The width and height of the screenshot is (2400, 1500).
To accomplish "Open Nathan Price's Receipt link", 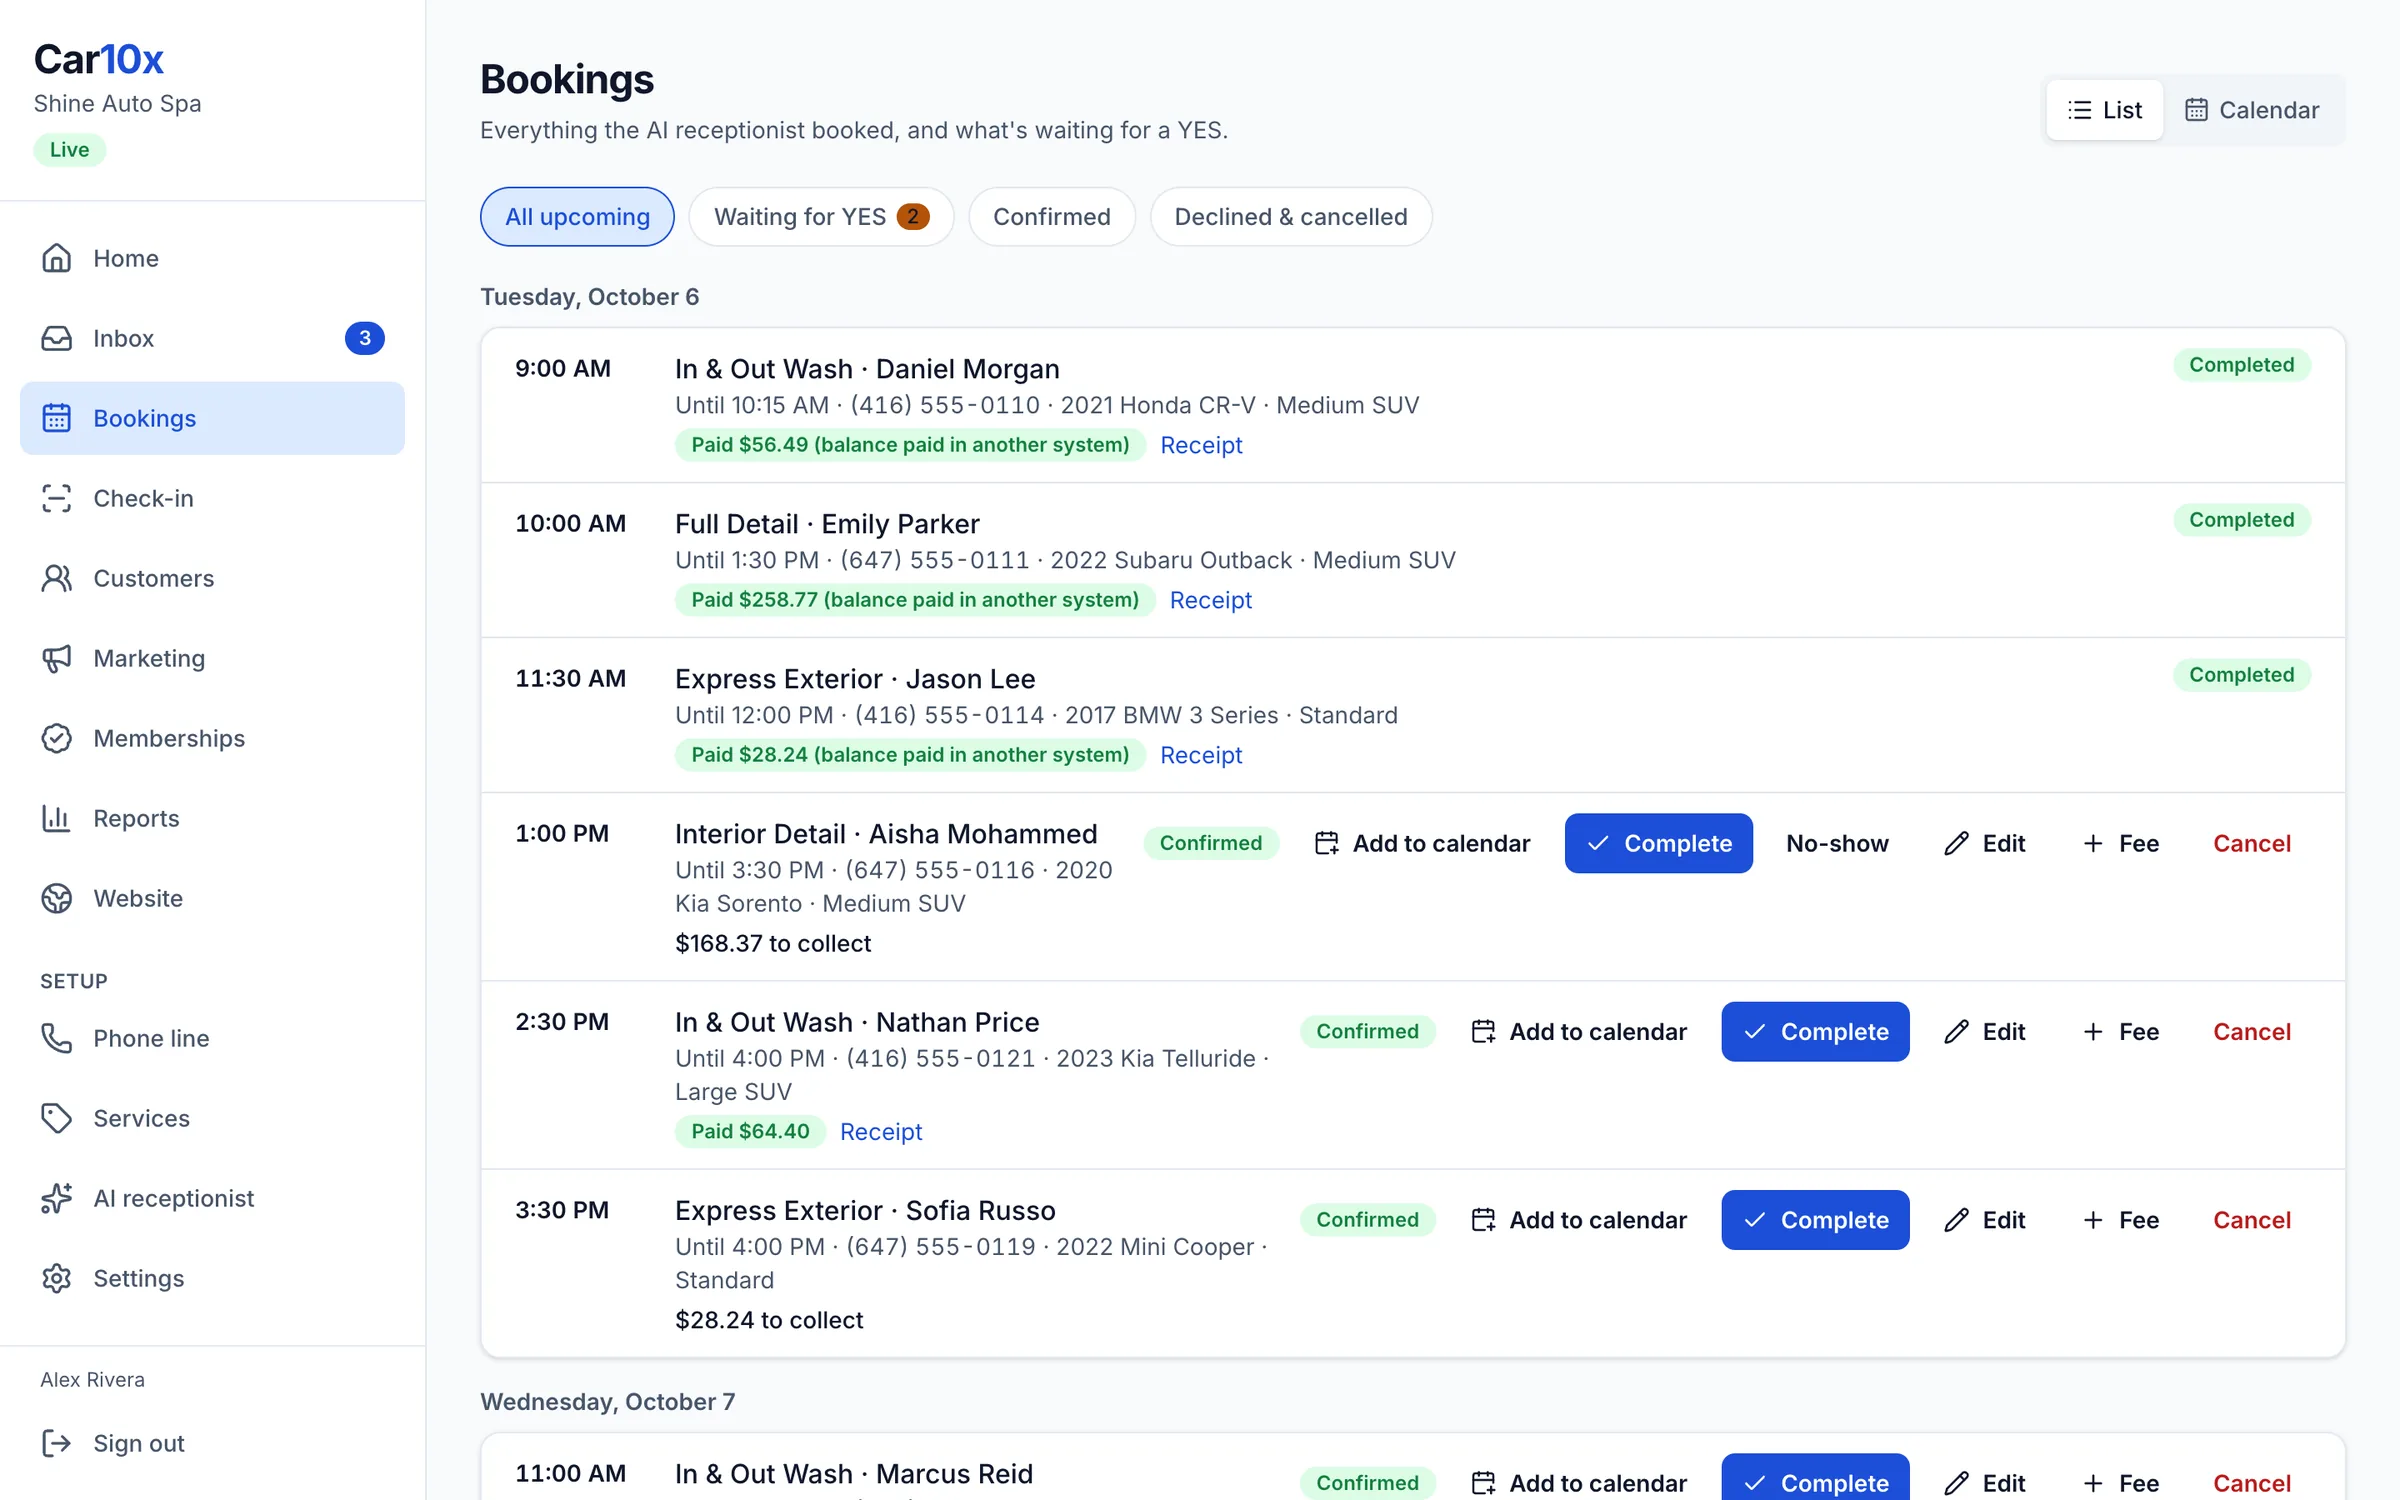I will (x=881, y=1131).
